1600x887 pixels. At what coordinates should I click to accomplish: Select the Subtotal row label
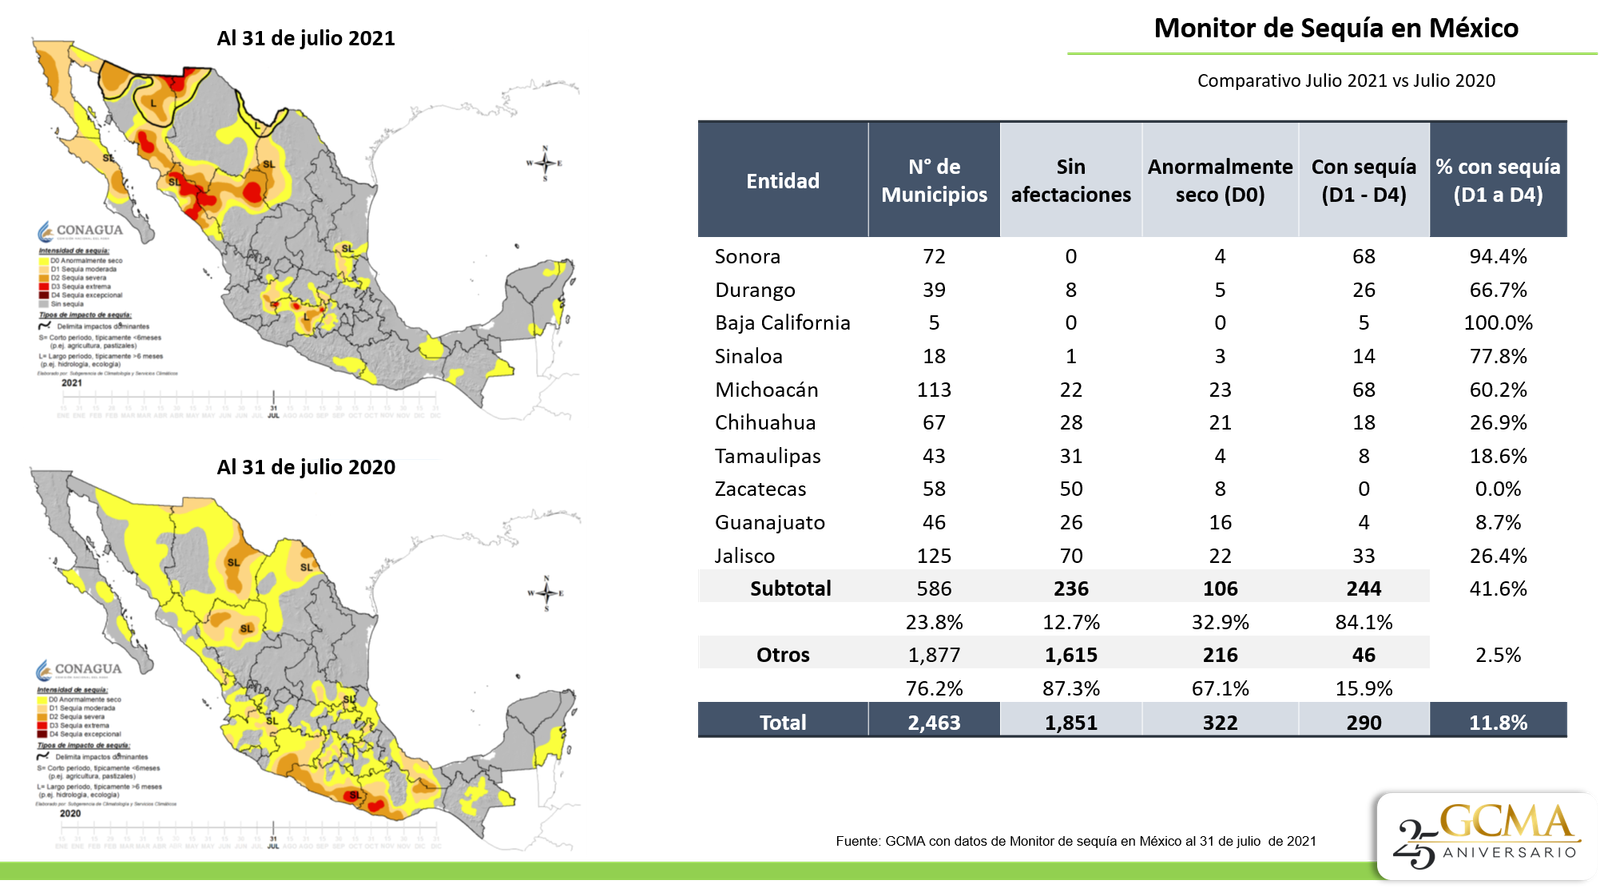tap(790, 589)
